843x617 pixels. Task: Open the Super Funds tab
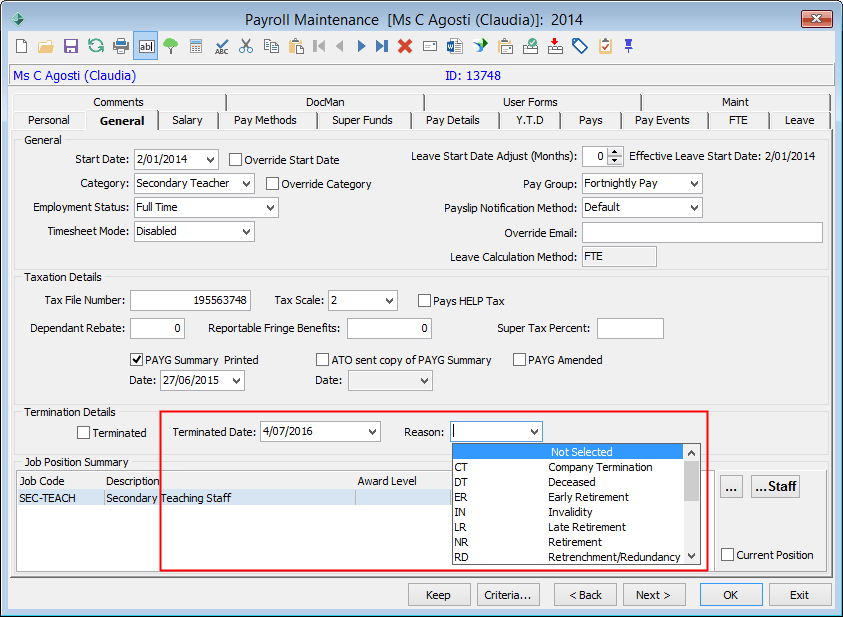[x=362, y=120]
